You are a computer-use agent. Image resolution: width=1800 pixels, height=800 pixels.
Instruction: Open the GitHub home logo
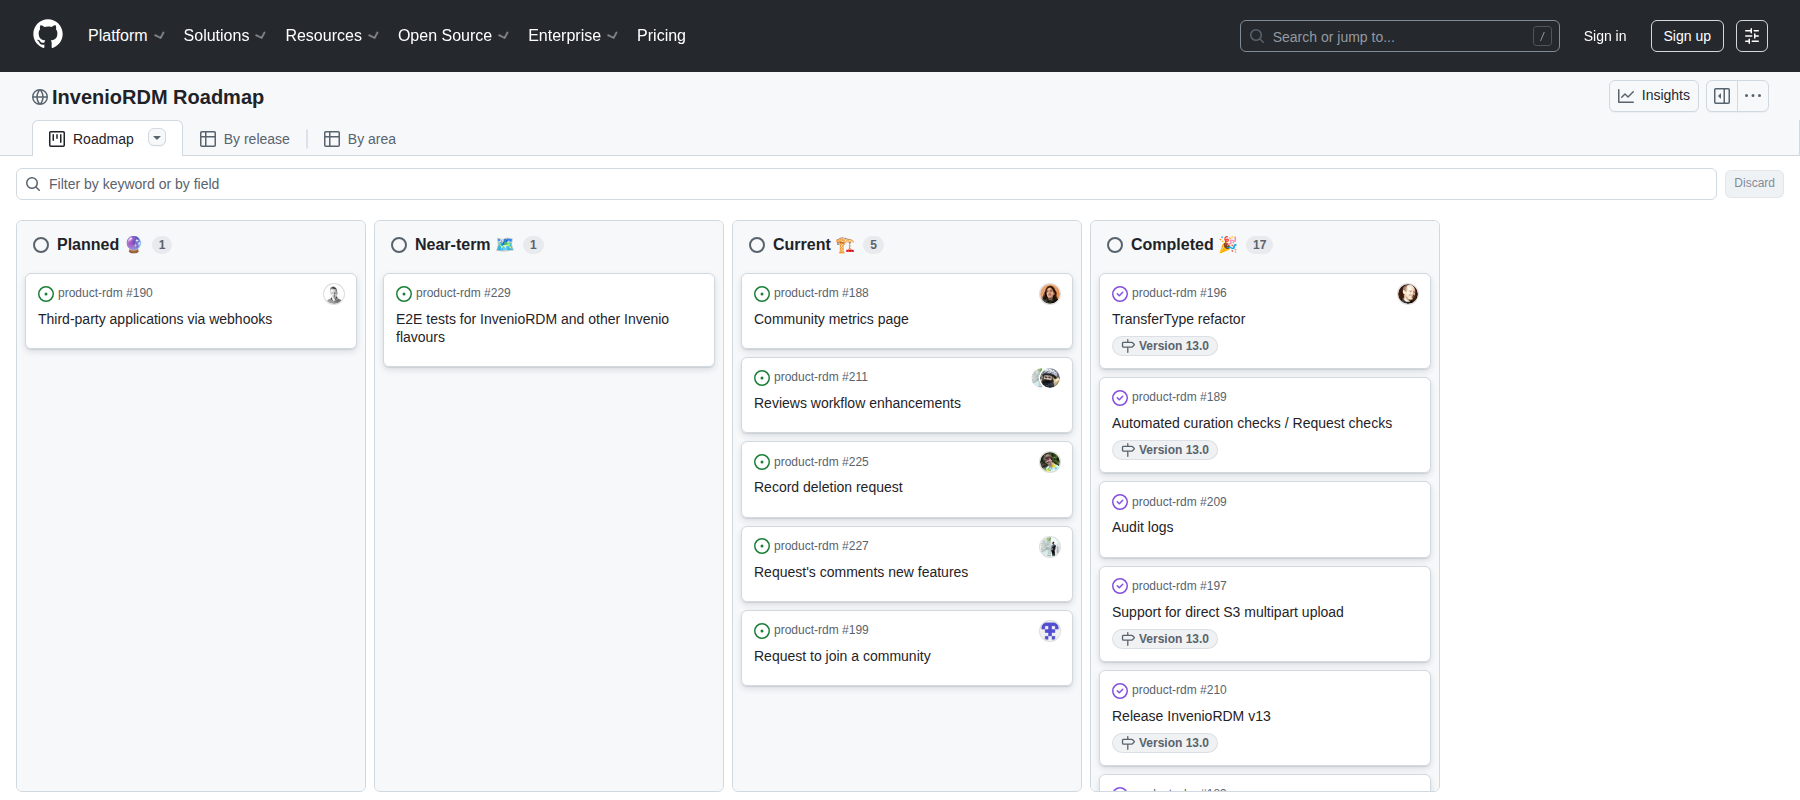48,35
